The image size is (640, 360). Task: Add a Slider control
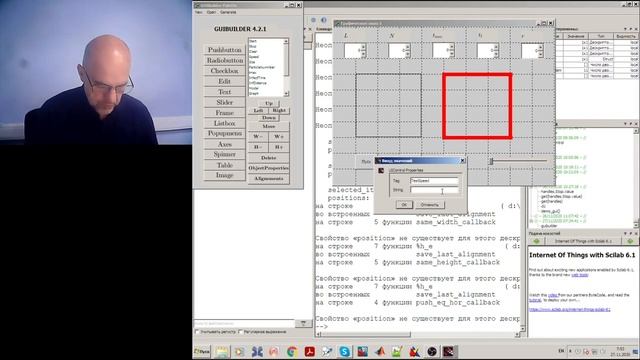pos(224,102)
